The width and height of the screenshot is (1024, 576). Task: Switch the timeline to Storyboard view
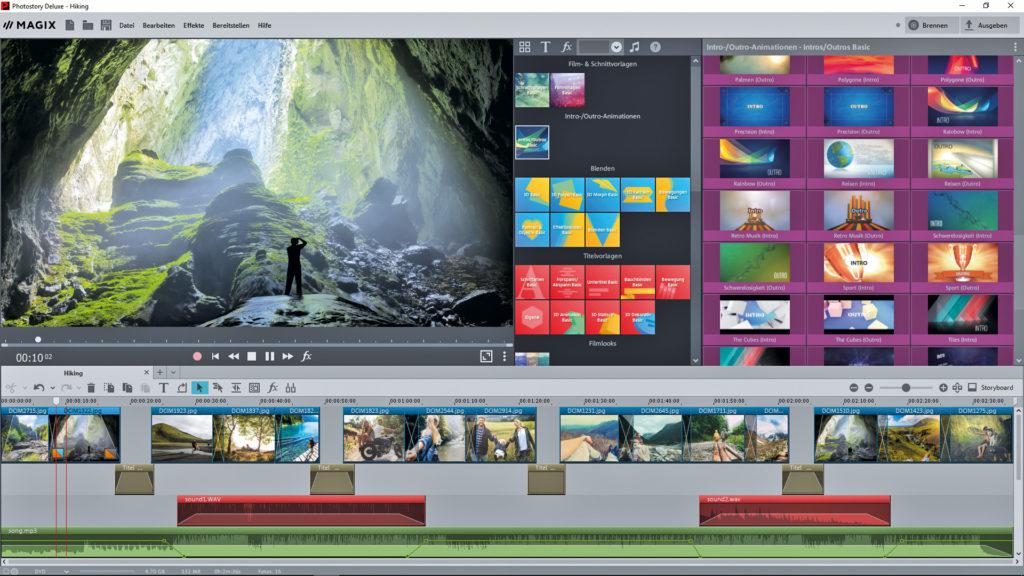tap(989, 387)
